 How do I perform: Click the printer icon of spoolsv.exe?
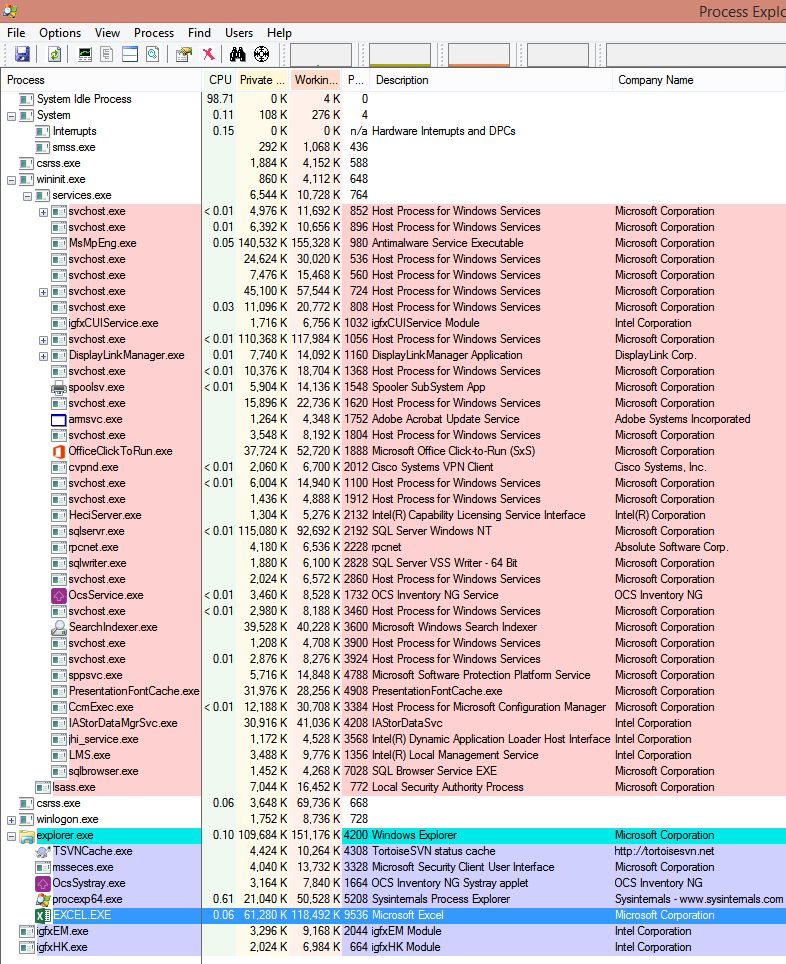(58, 387)
